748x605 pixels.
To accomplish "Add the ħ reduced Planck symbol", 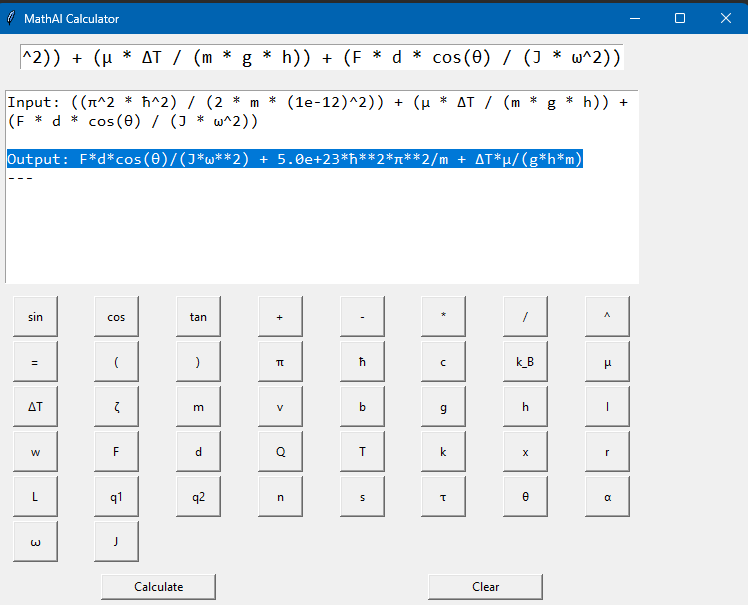I will [362, 362].
